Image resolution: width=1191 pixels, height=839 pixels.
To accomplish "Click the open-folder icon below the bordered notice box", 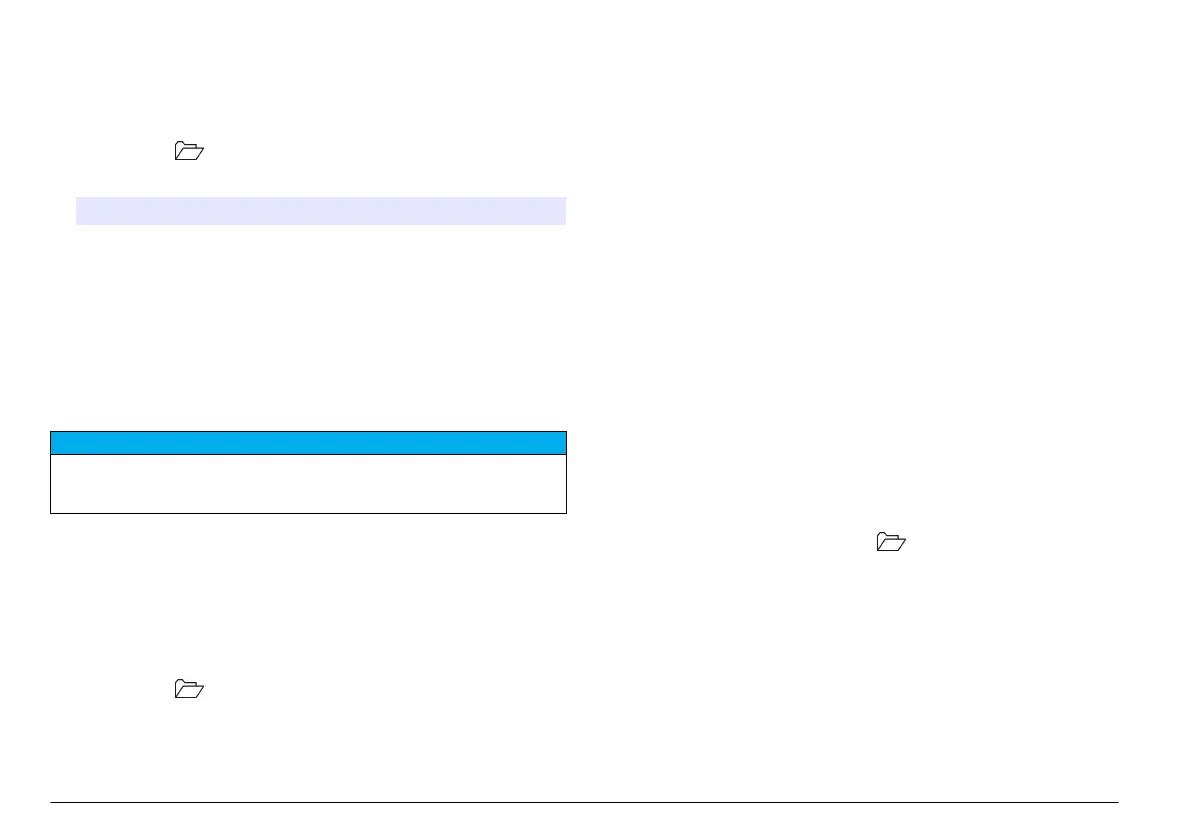I will (189, 689).
